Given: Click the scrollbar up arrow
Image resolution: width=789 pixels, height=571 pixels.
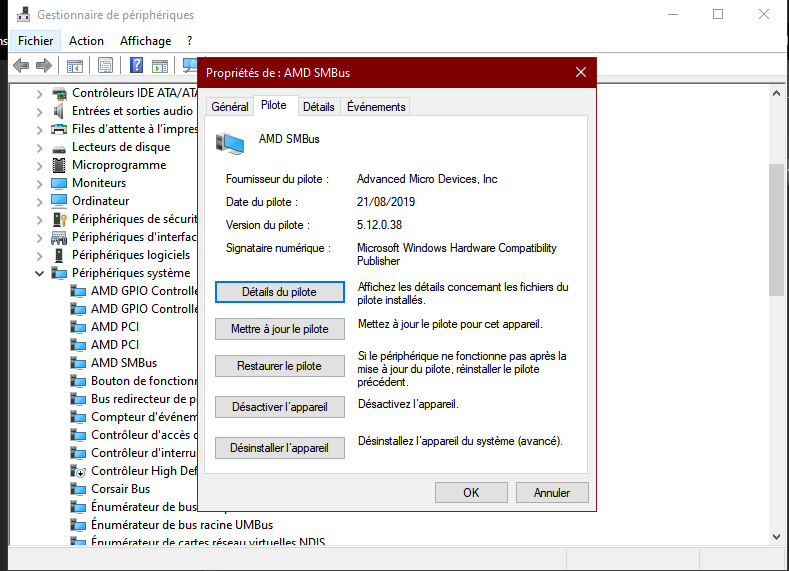Looking at the screenshot, I should [x=776, y=93].
